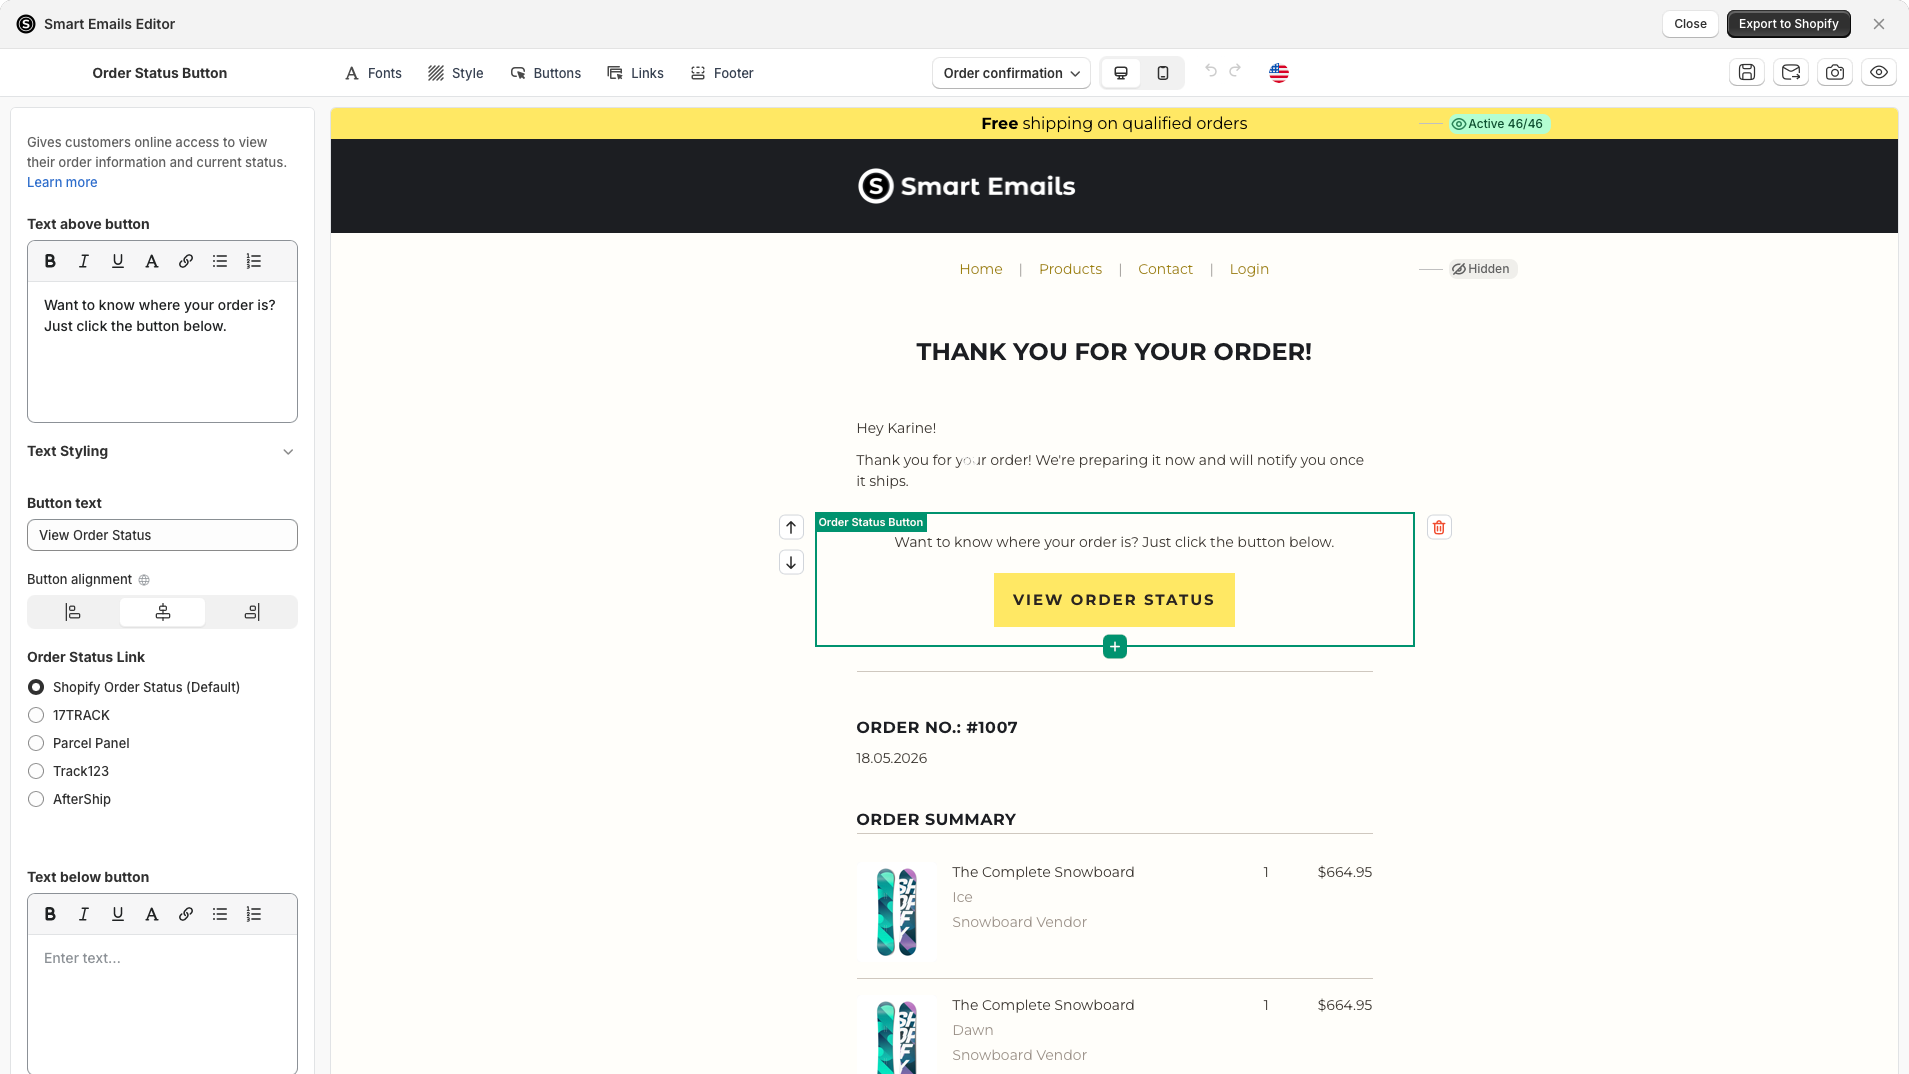Add a block below Order Status Button
The width and height of the screenshot is (1909, 1074).
(x=1115, y=647)
